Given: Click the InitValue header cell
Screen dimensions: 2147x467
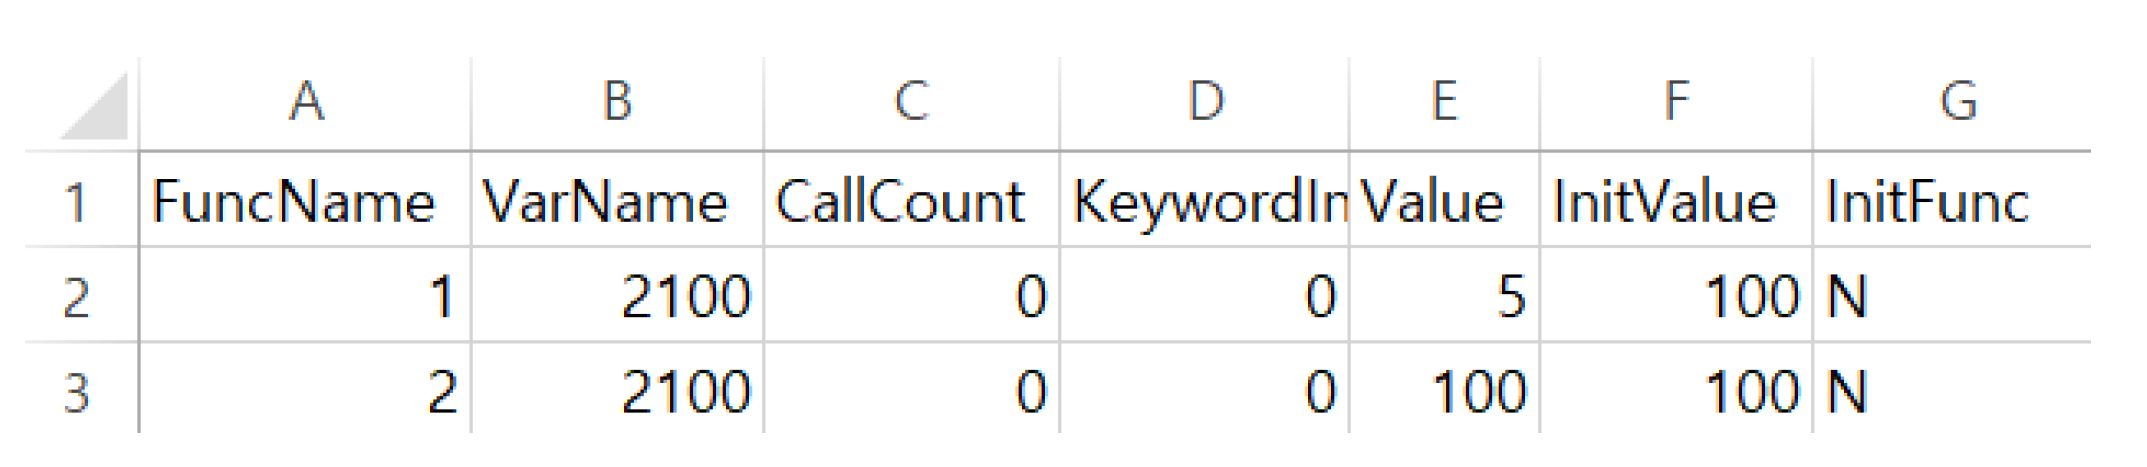Looking at the screenshot, I should [x=1676, y=201].
